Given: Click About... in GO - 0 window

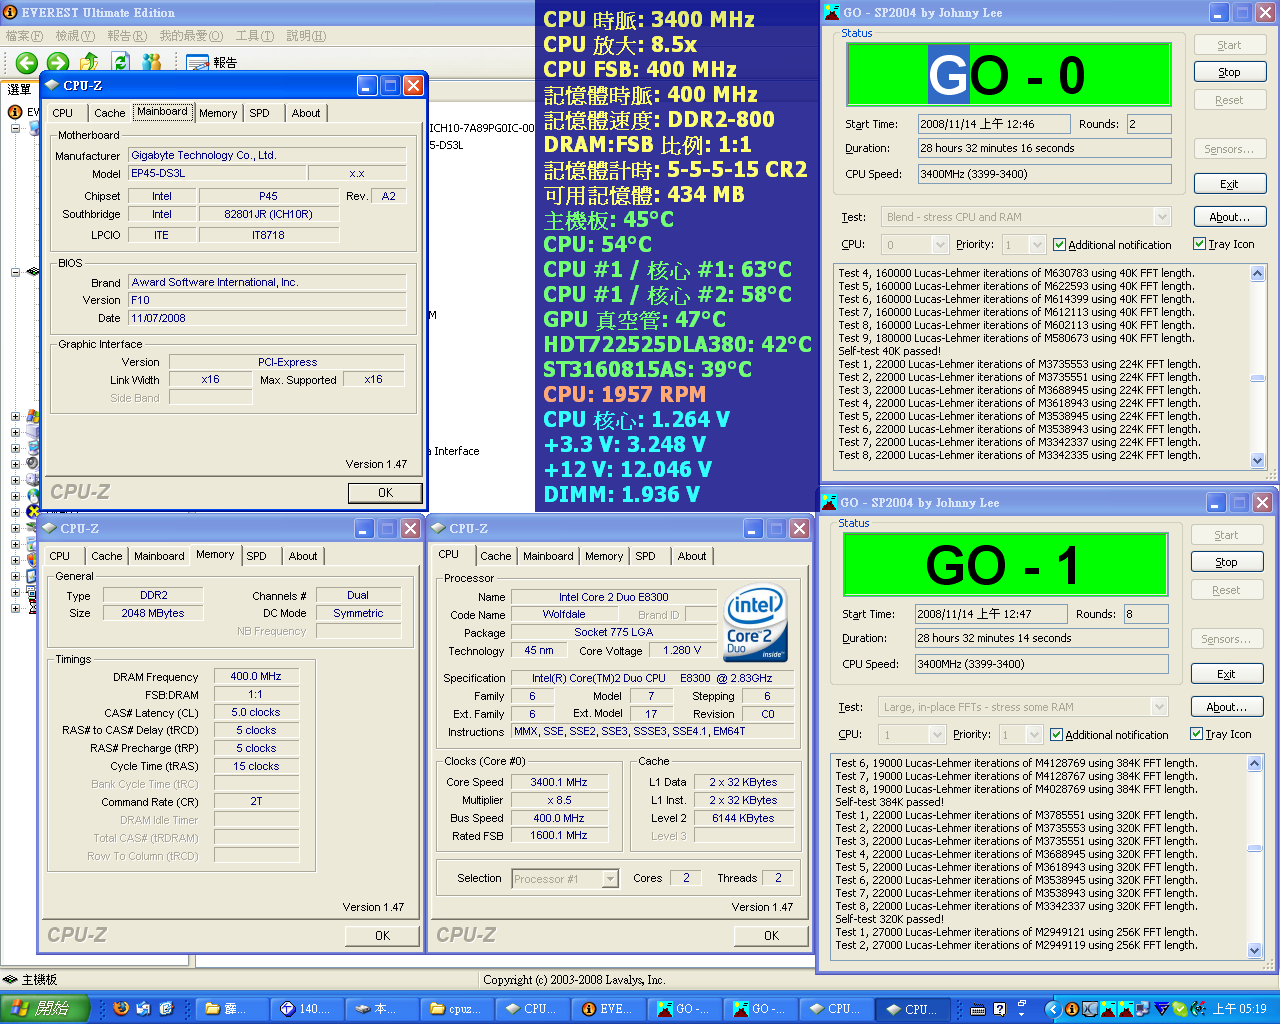Looking at the screenshot, I should pyautogui.click(x=1229, y=217).
